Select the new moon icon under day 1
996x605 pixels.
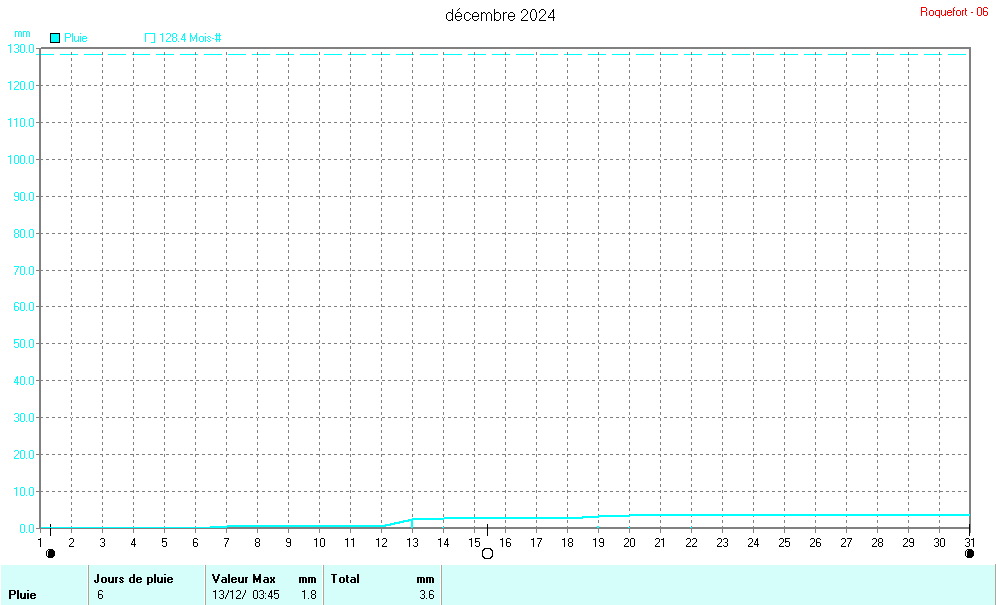coord(51,554)
